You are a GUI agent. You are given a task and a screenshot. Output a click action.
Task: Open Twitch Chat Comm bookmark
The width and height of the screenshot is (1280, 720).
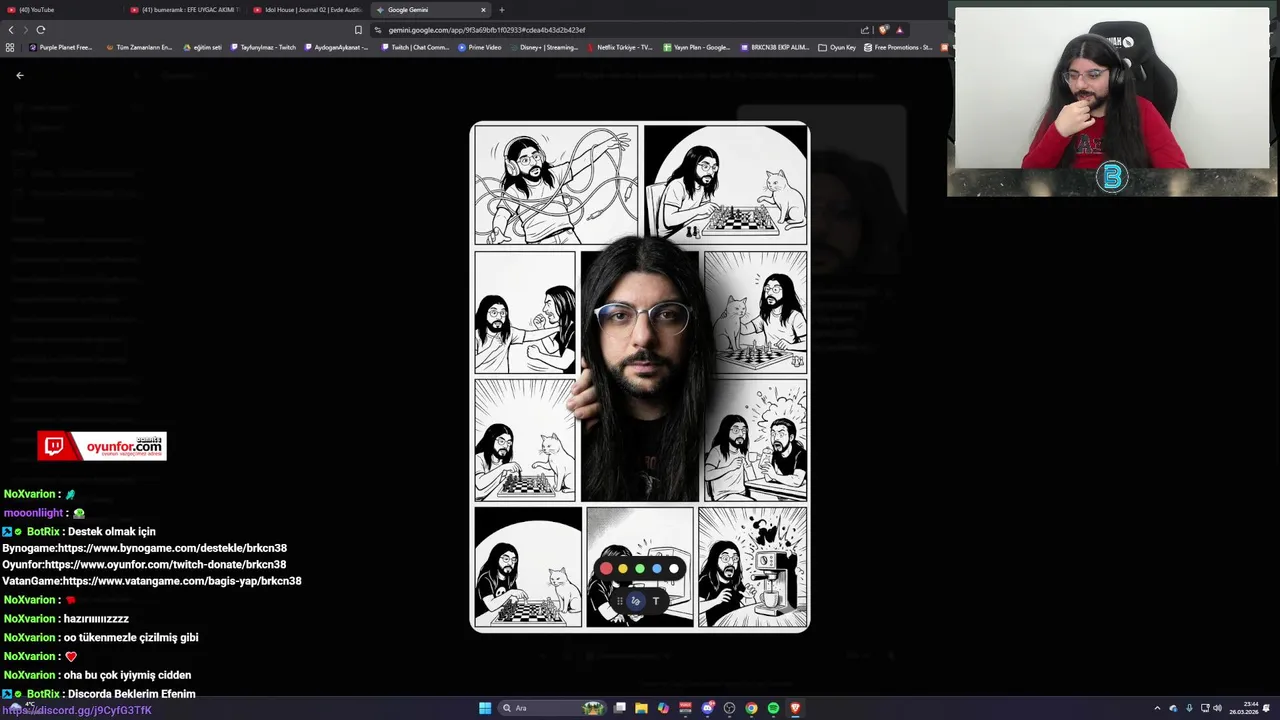coord(415,47)
